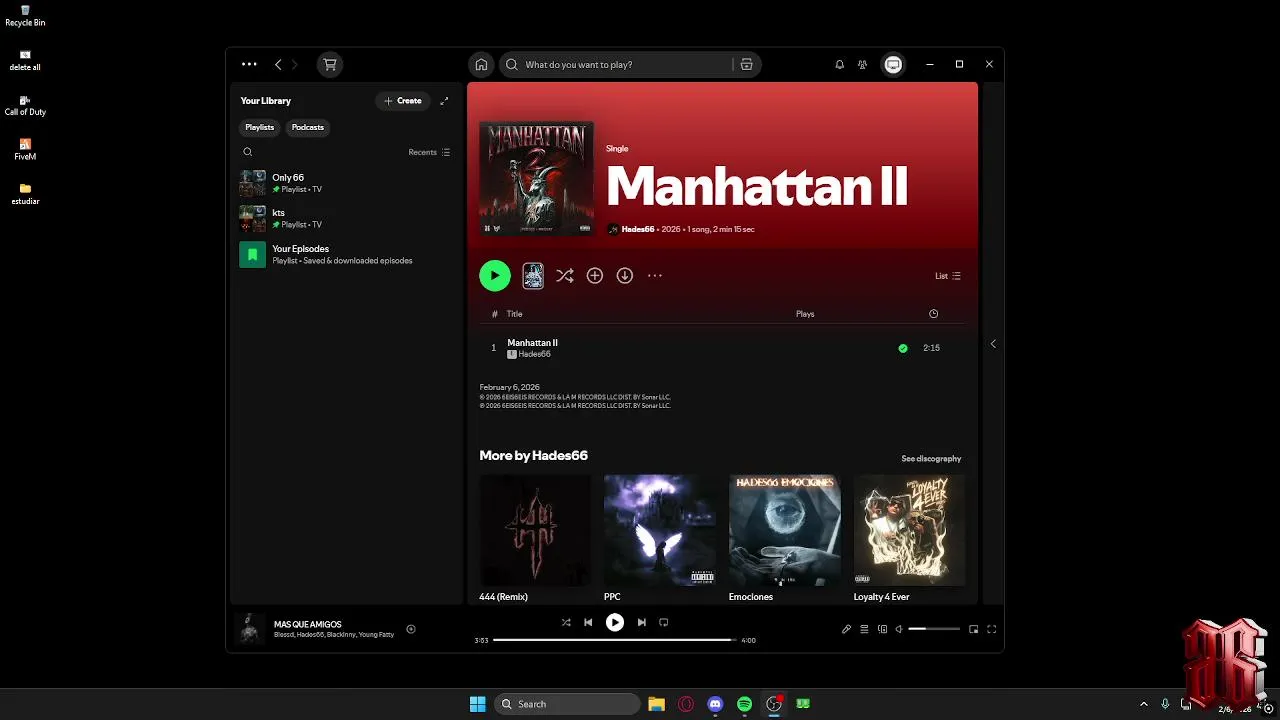This screenshot has width=1280, height=720.
Task: Add now playing song to Liked Songs
Action: coord(411,629)
